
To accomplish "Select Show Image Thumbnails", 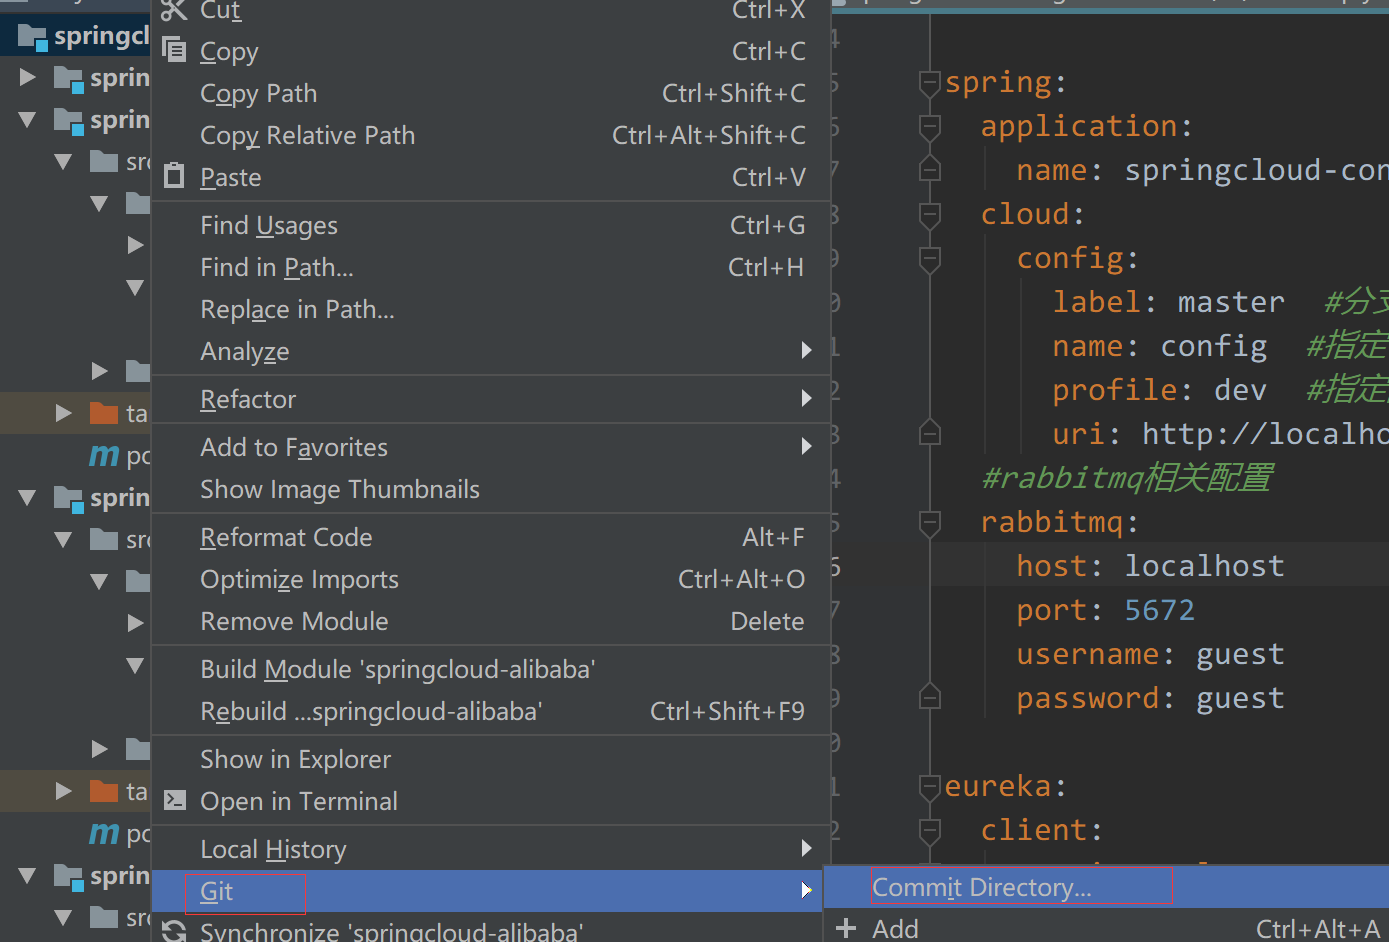I will point(490,489).
